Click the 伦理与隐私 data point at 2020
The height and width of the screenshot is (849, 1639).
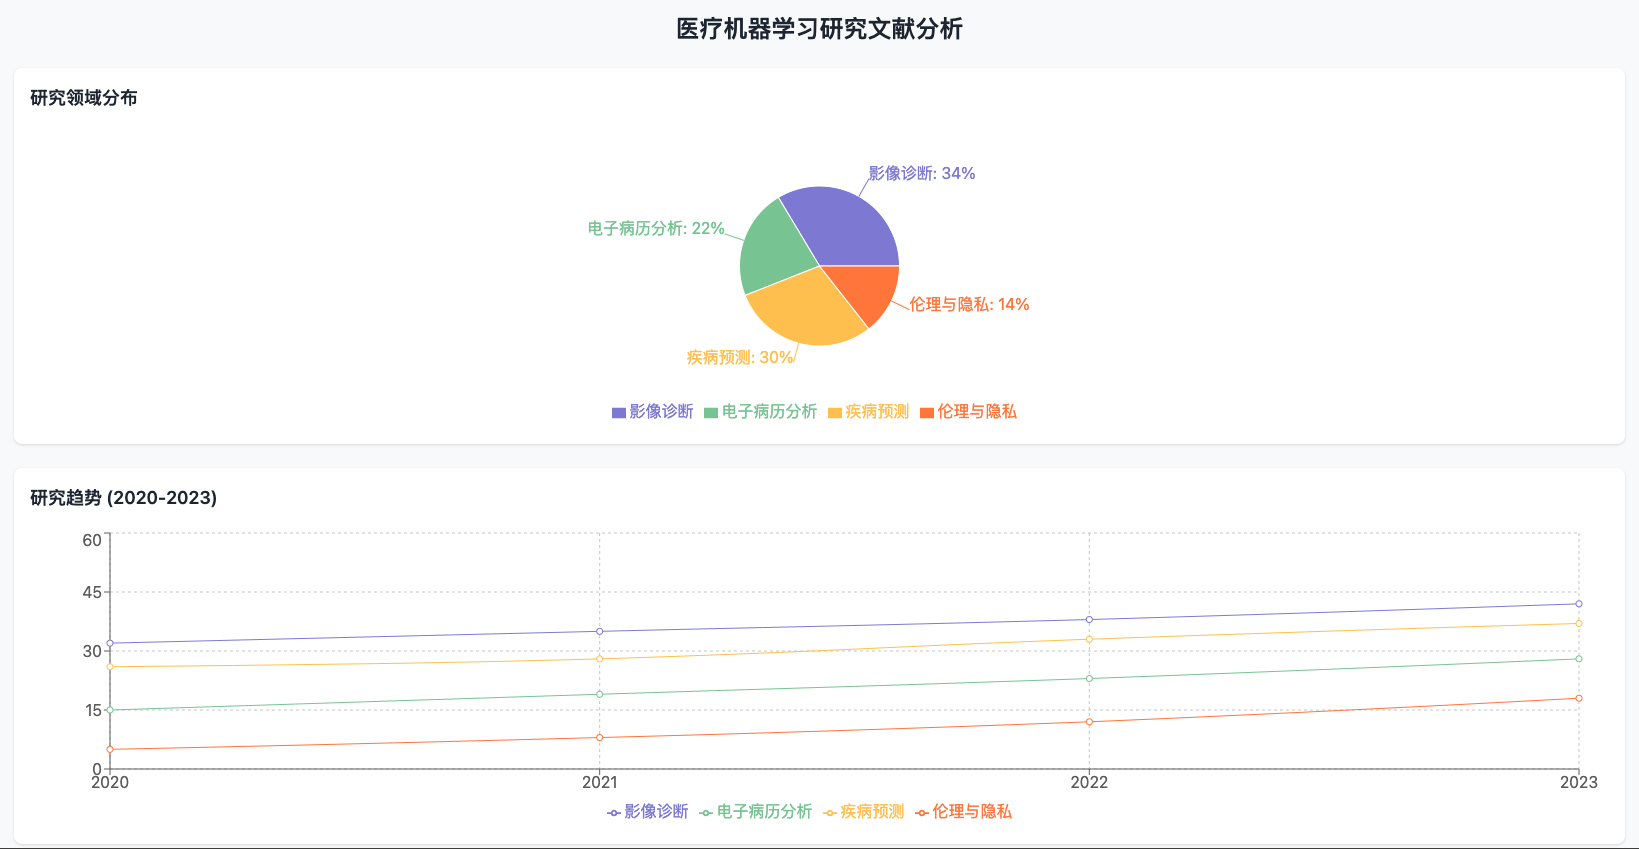110,749
